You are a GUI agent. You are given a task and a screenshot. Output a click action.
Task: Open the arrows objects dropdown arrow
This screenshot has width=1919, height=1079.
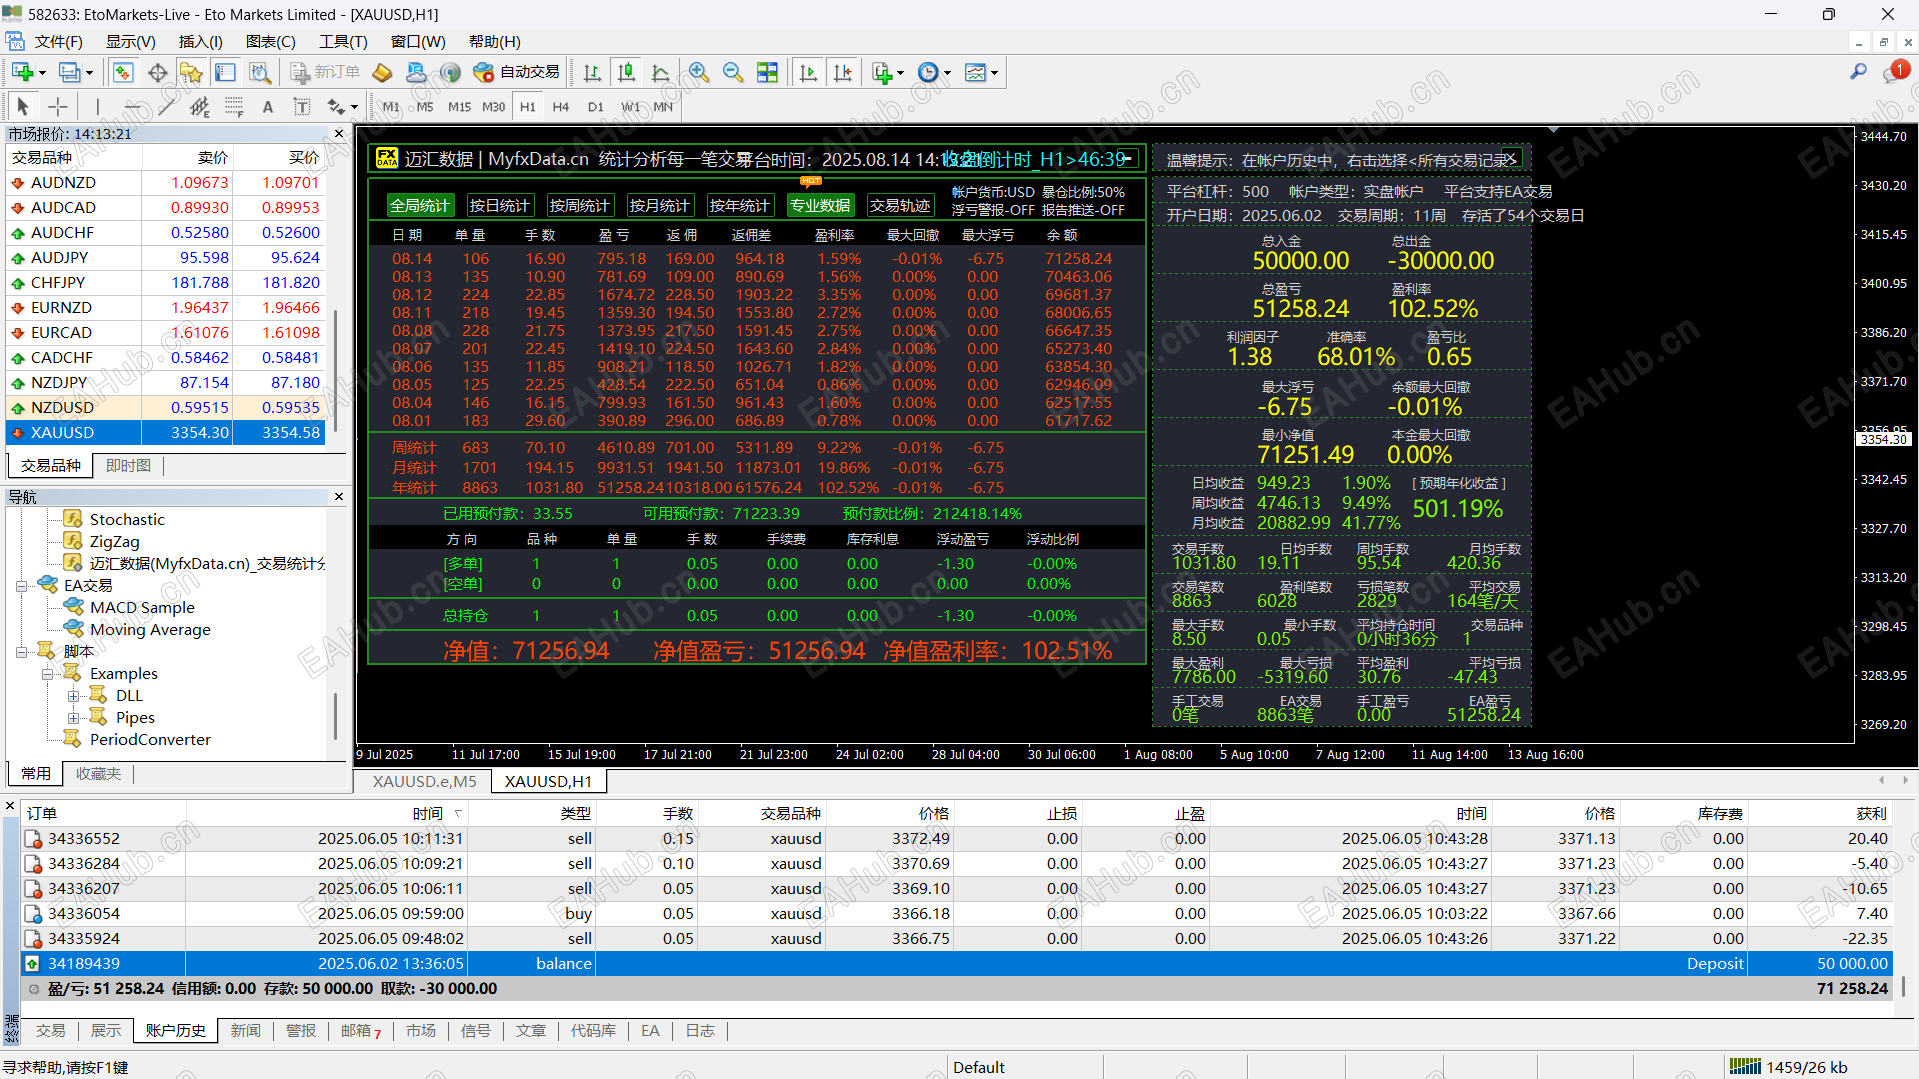[354, 107]
